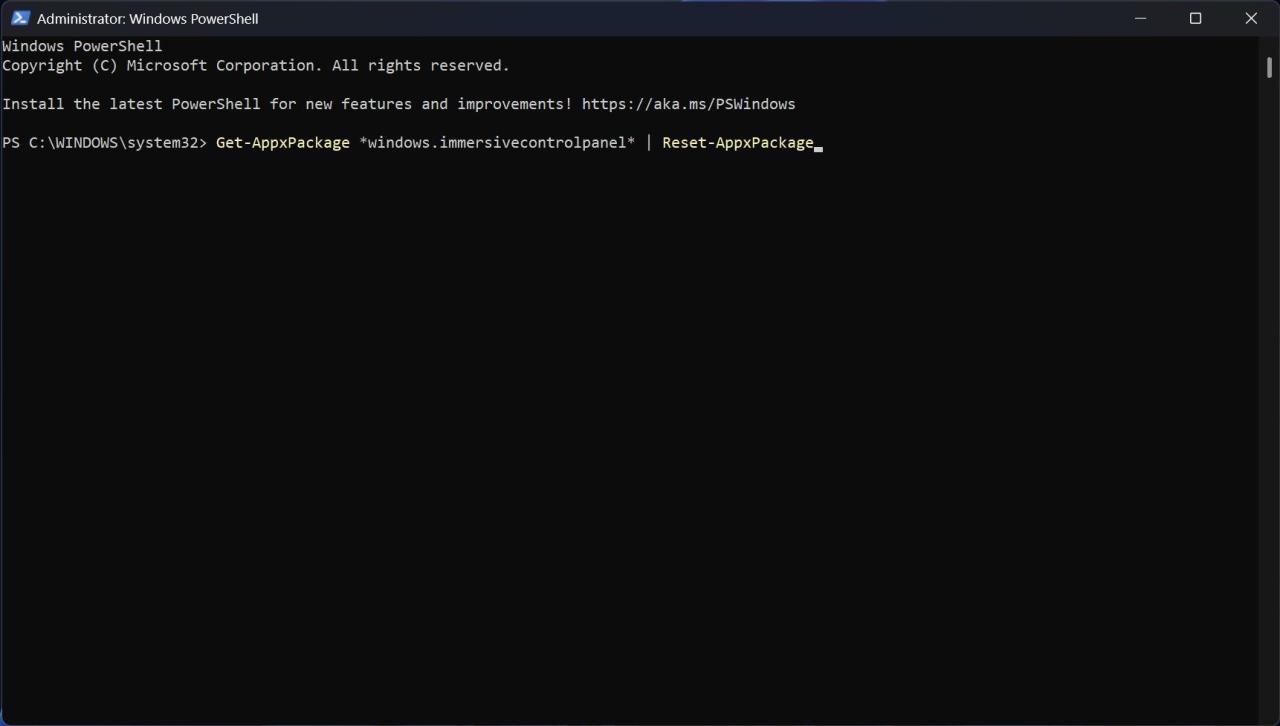
Task: Minimize the PowerShell window
Action: 1140,18
